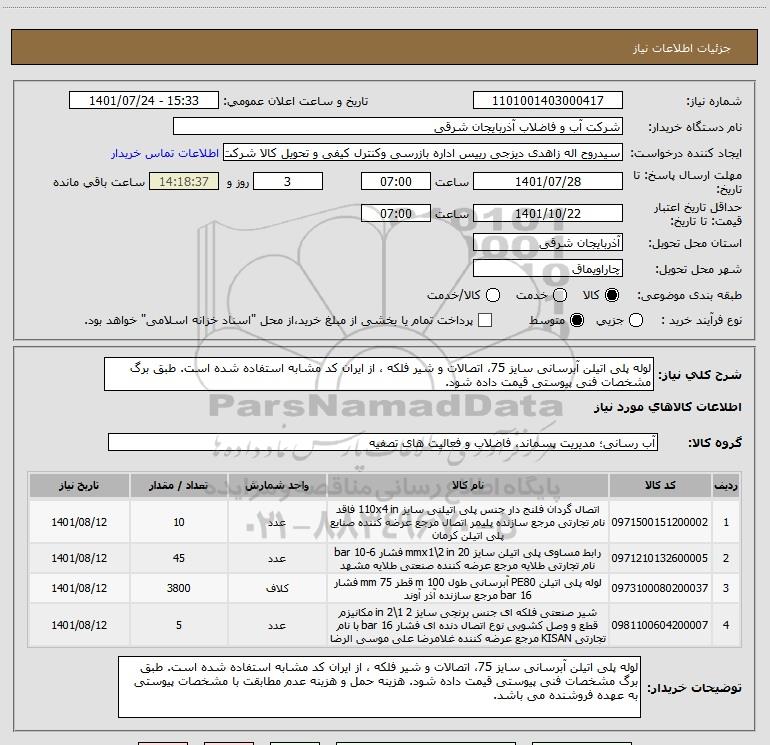
Task: Click product code 0973100080200037
Action: pos(660,588)
